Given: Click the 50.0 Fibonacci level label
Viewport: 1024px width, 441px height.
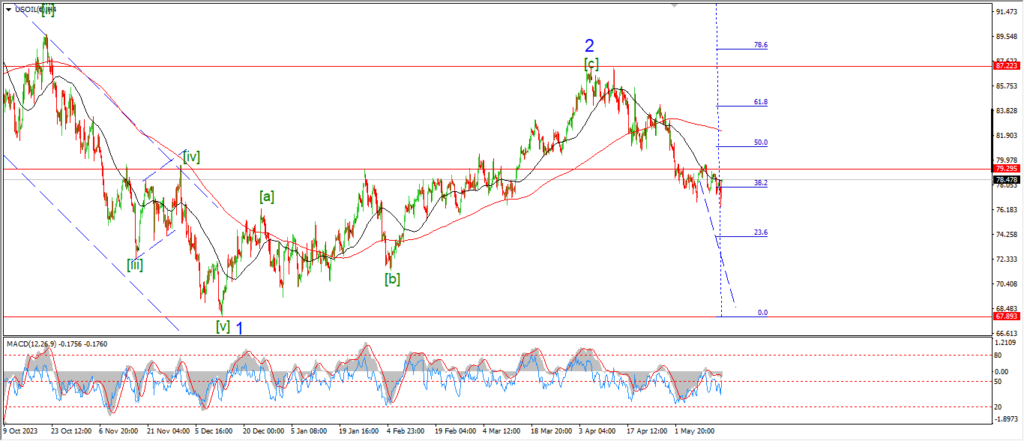Looking at the screenshot, I should [760, 143].
